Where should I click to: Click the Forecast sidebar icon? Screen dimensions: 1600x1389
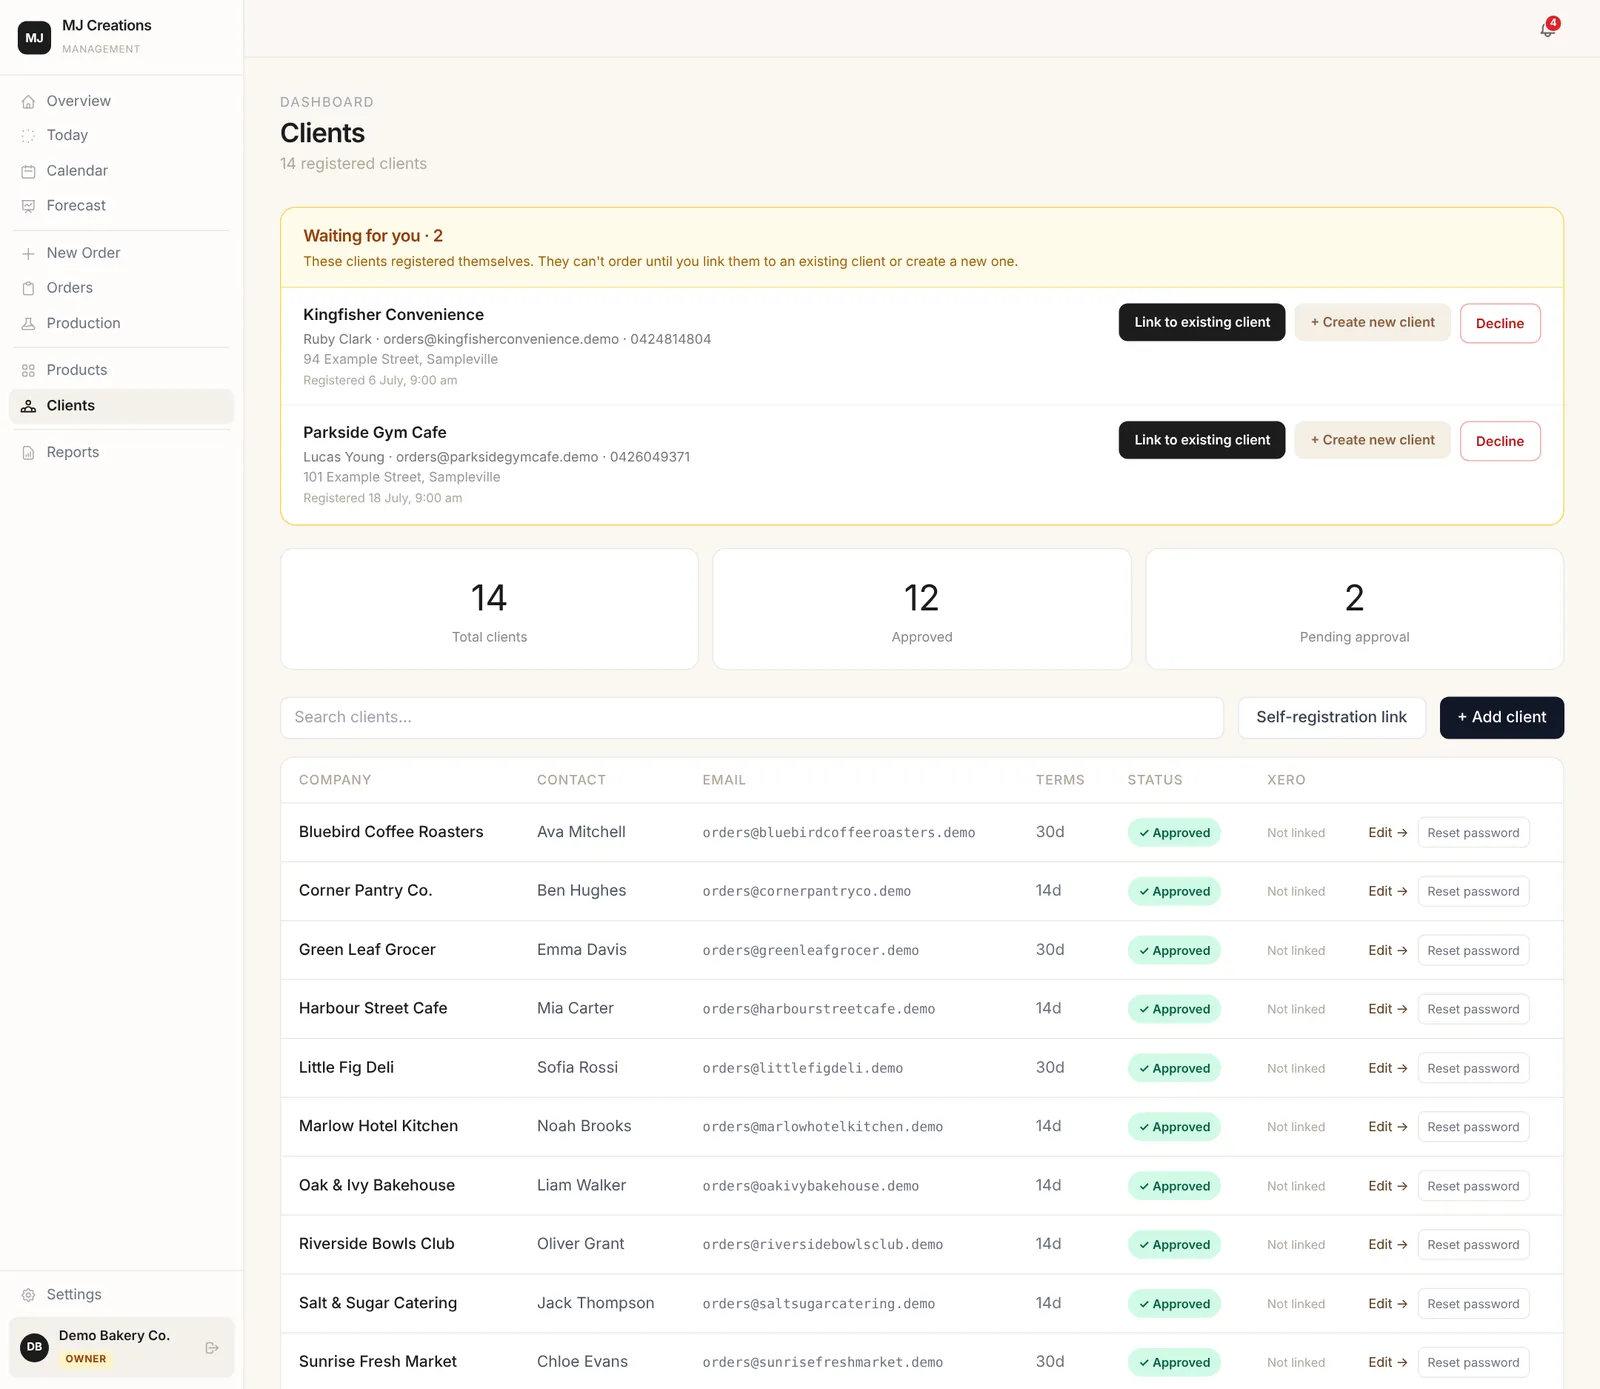click(x=28, y=206)
